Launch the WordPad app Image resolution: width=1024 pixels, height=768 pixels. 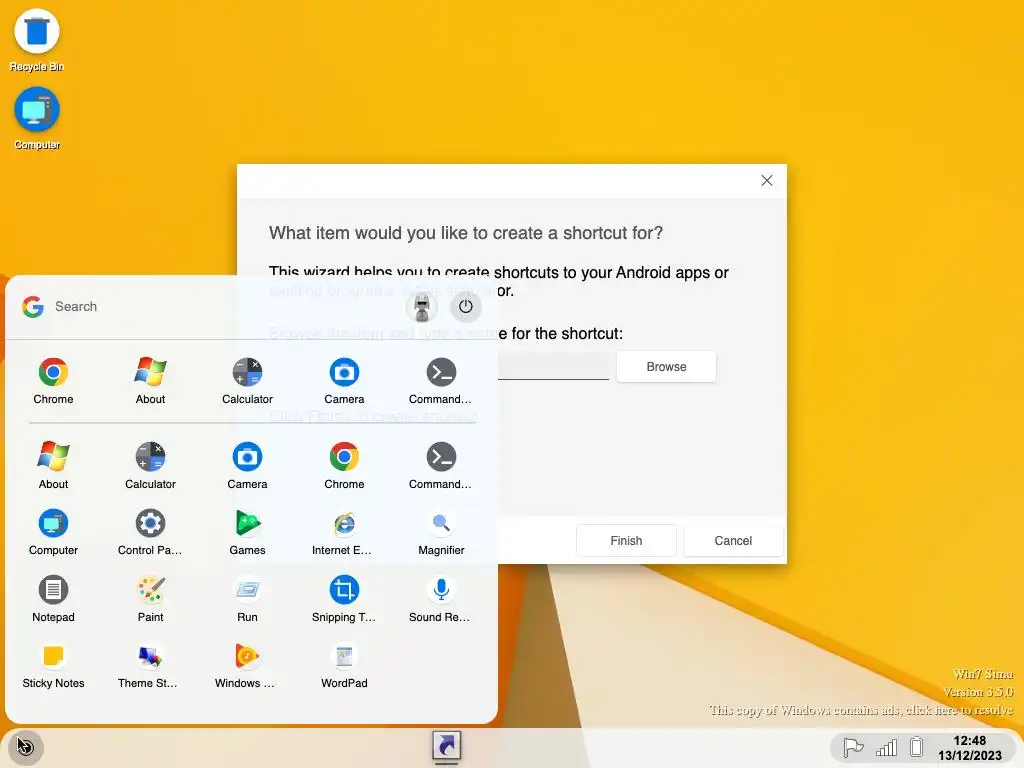click(344, 665)
